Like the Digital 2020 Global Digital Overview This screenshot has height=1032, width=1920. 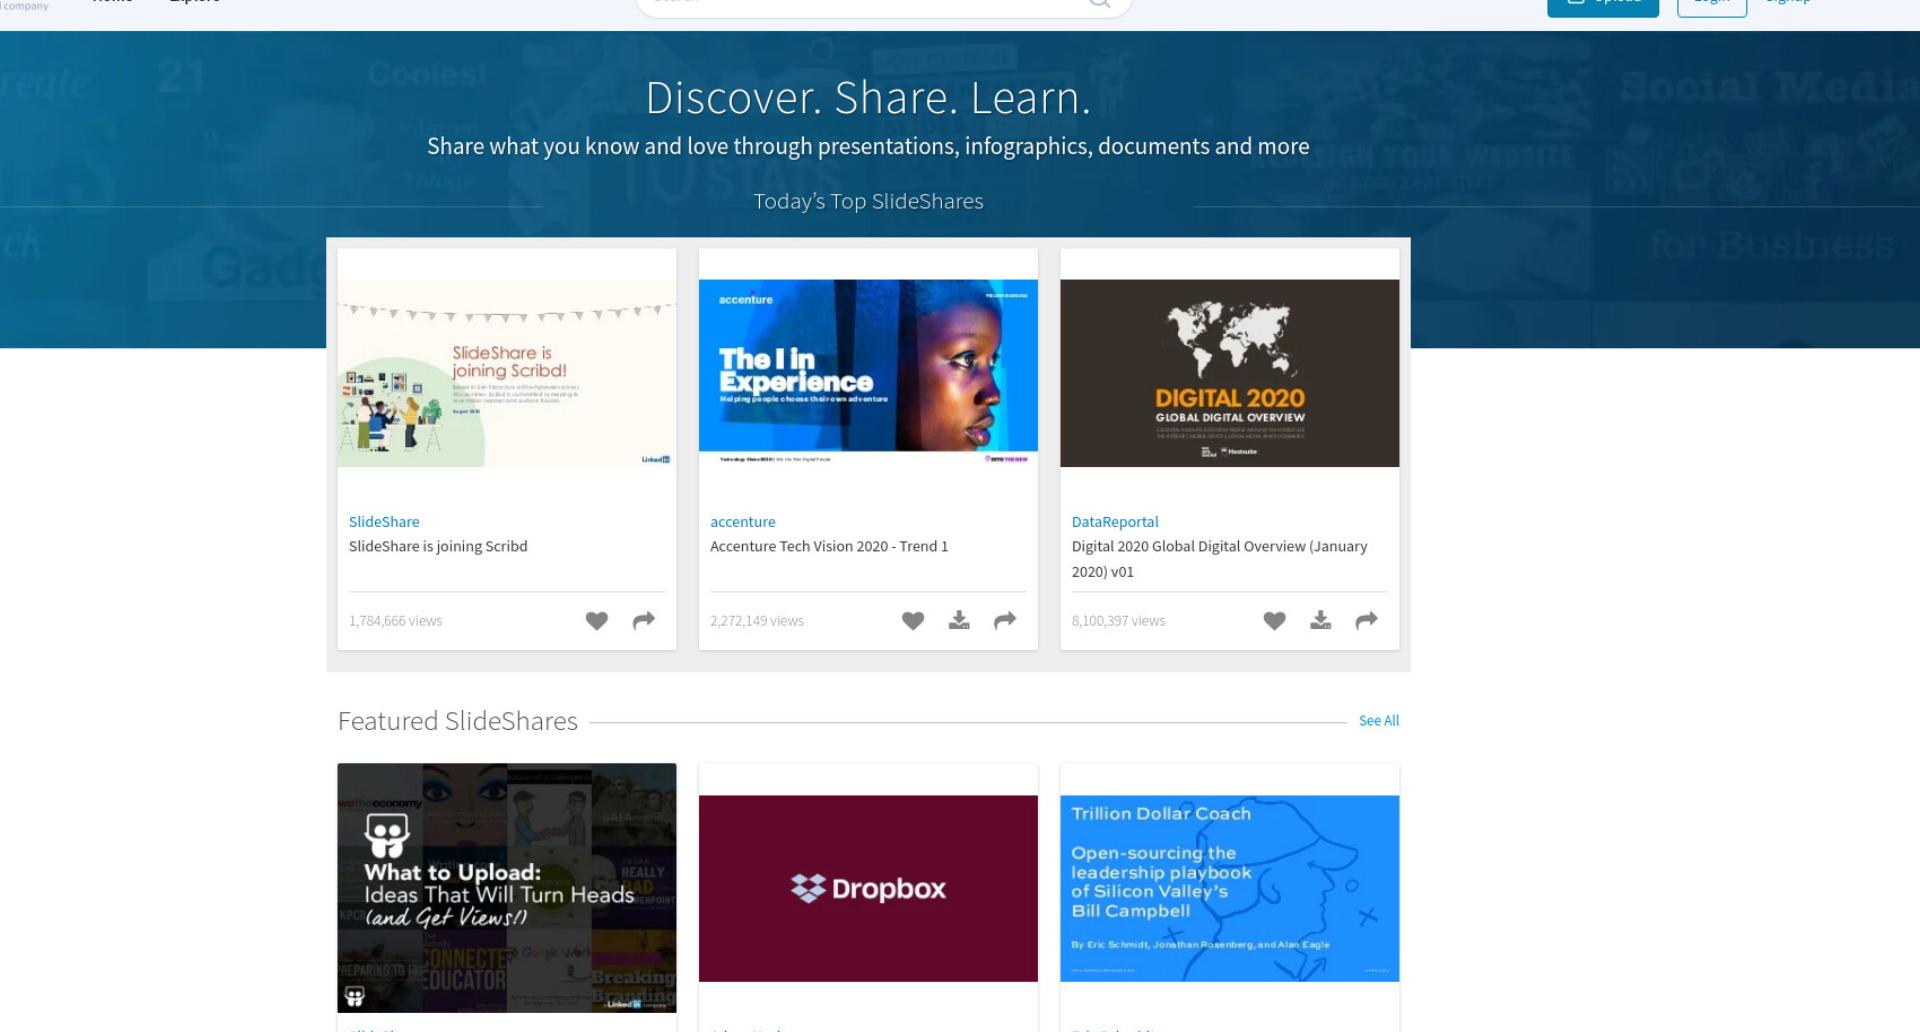point(1274,621)
